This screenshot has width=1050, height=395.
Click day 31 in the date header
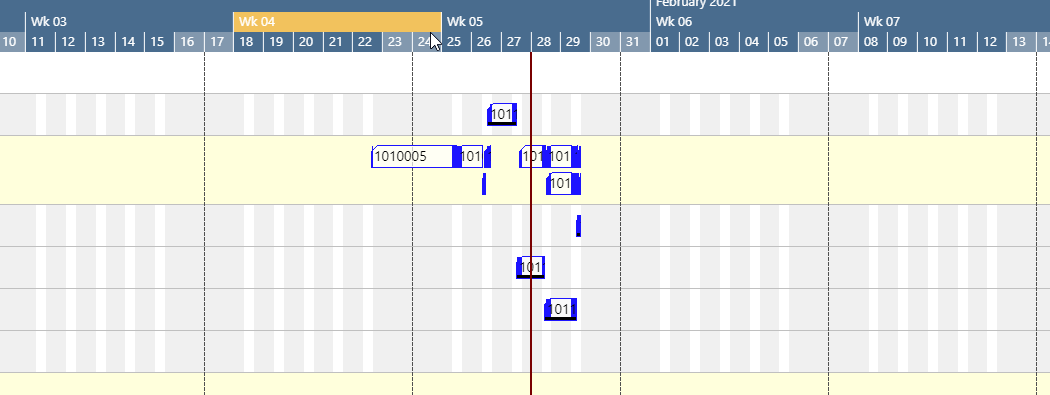point(634,42)
